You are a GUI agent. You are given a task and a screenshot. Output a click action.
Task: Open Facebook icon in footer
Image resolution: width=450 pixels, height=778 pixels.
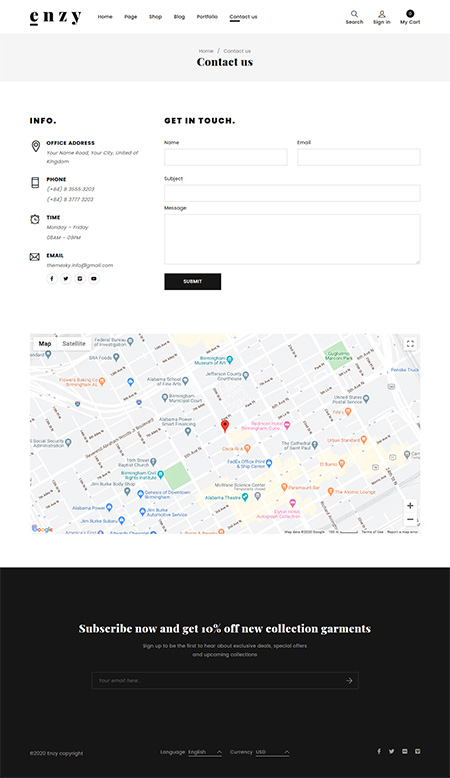point(379,751)
